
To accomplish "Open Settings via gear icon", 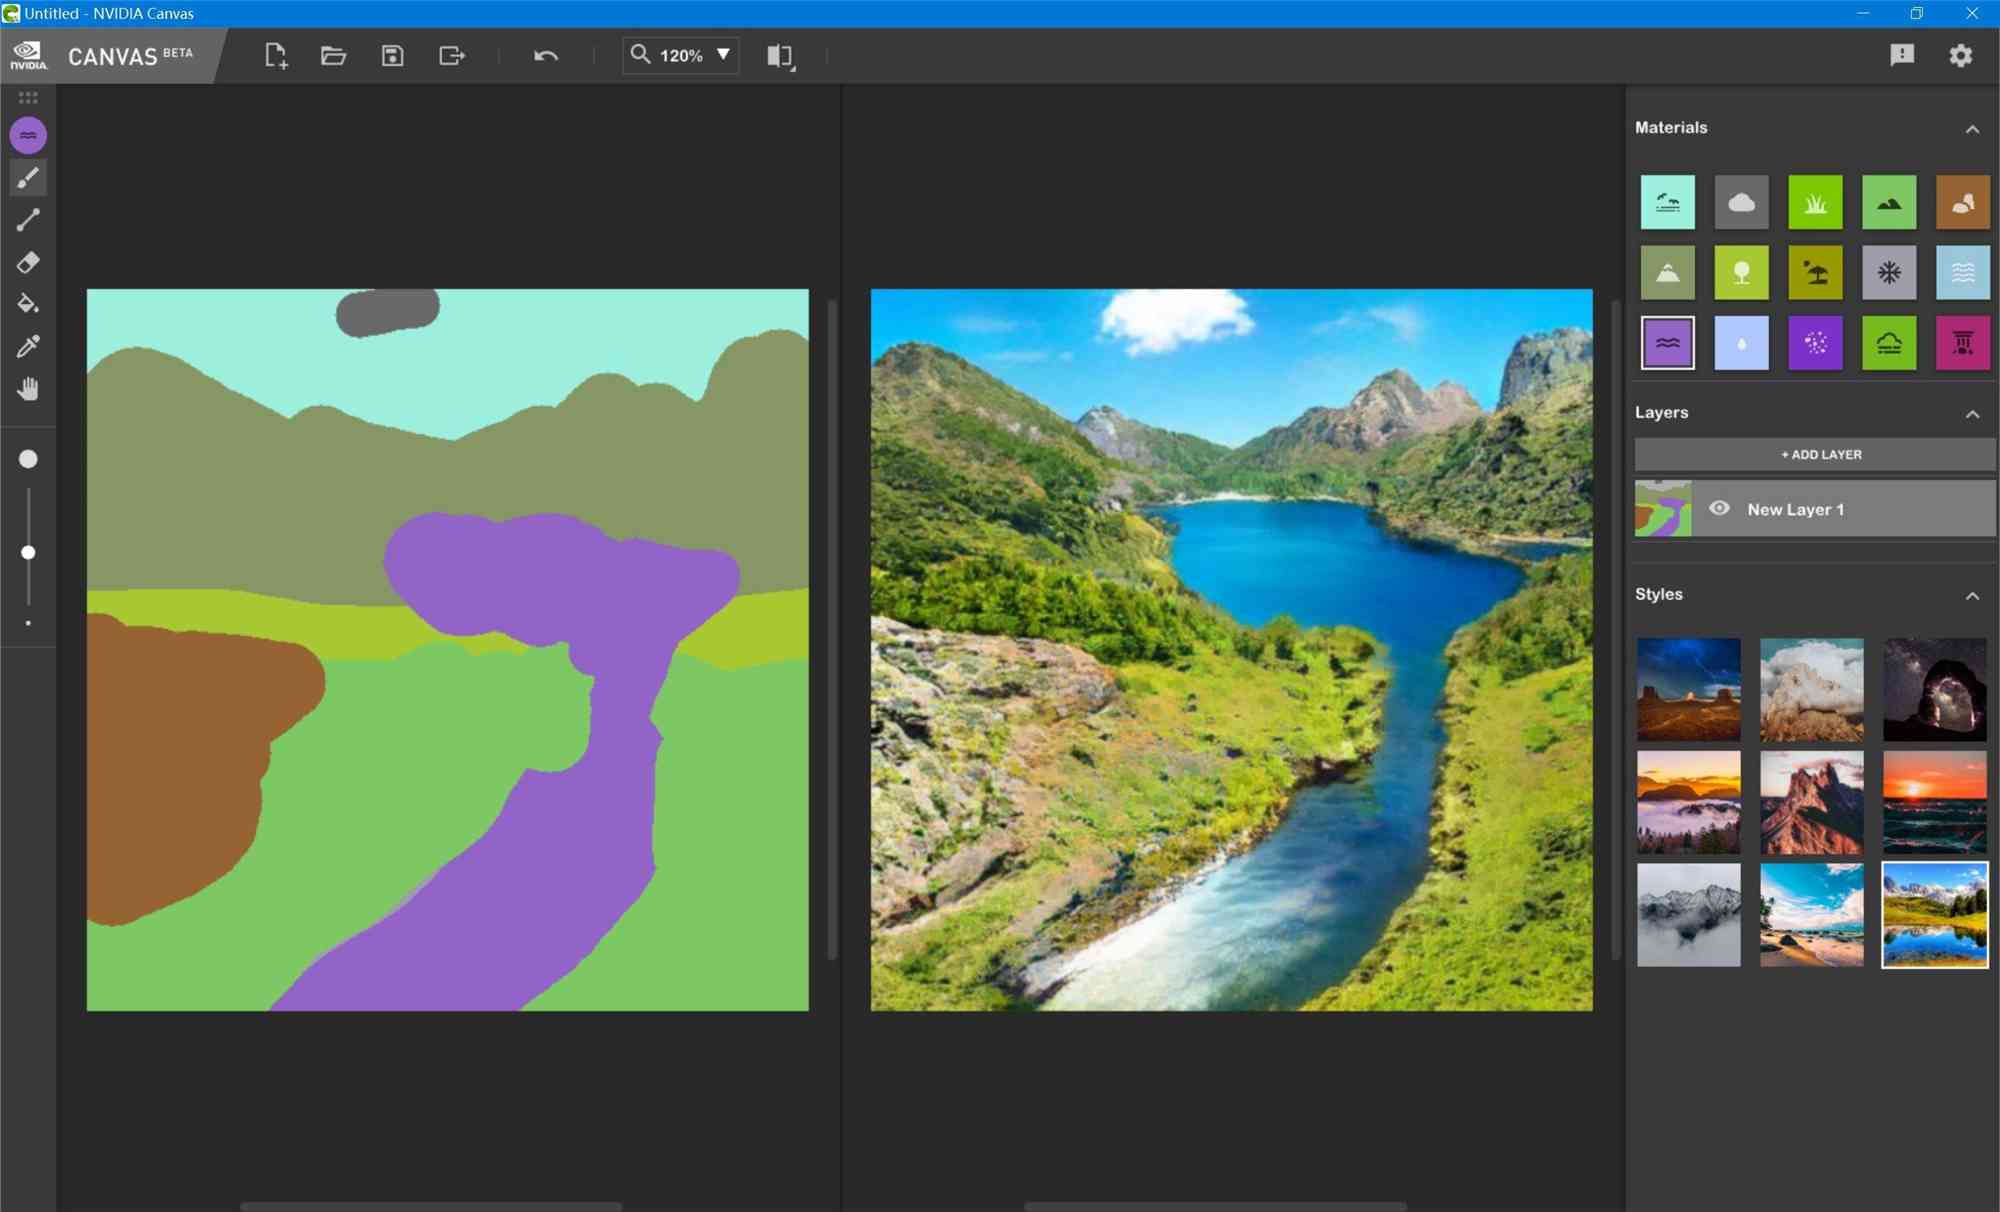I will point(1961,54).
